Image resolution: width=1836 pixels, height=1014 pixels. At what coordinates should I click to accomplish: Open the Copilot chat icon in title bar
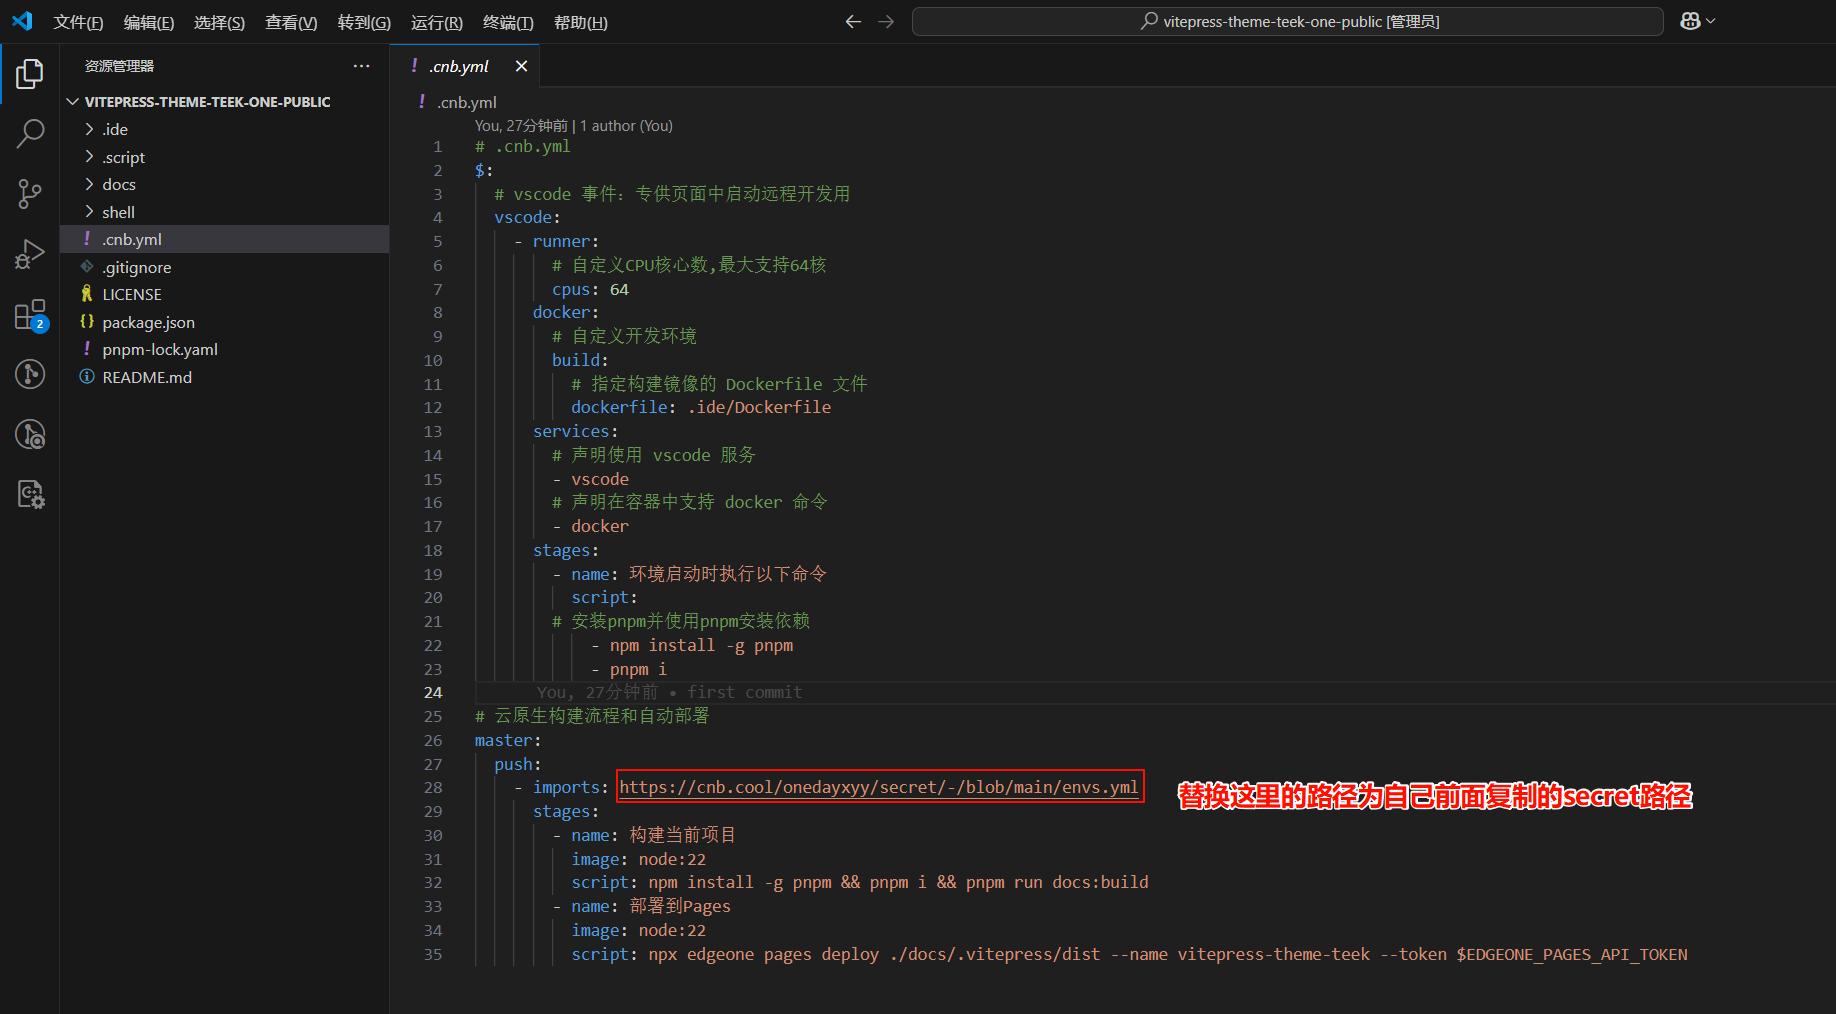pyautogui.click(x=1690, y=21)
